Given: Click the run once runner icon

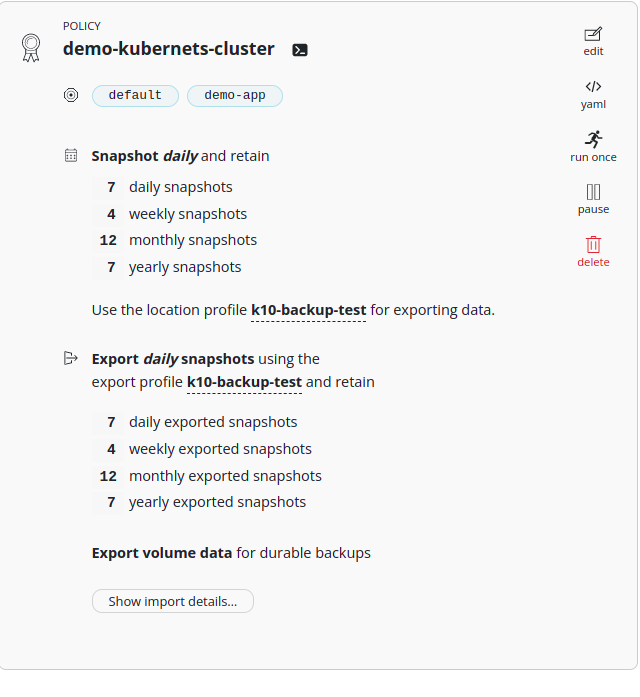Looking at the screenshot, I should pos(593,139).
